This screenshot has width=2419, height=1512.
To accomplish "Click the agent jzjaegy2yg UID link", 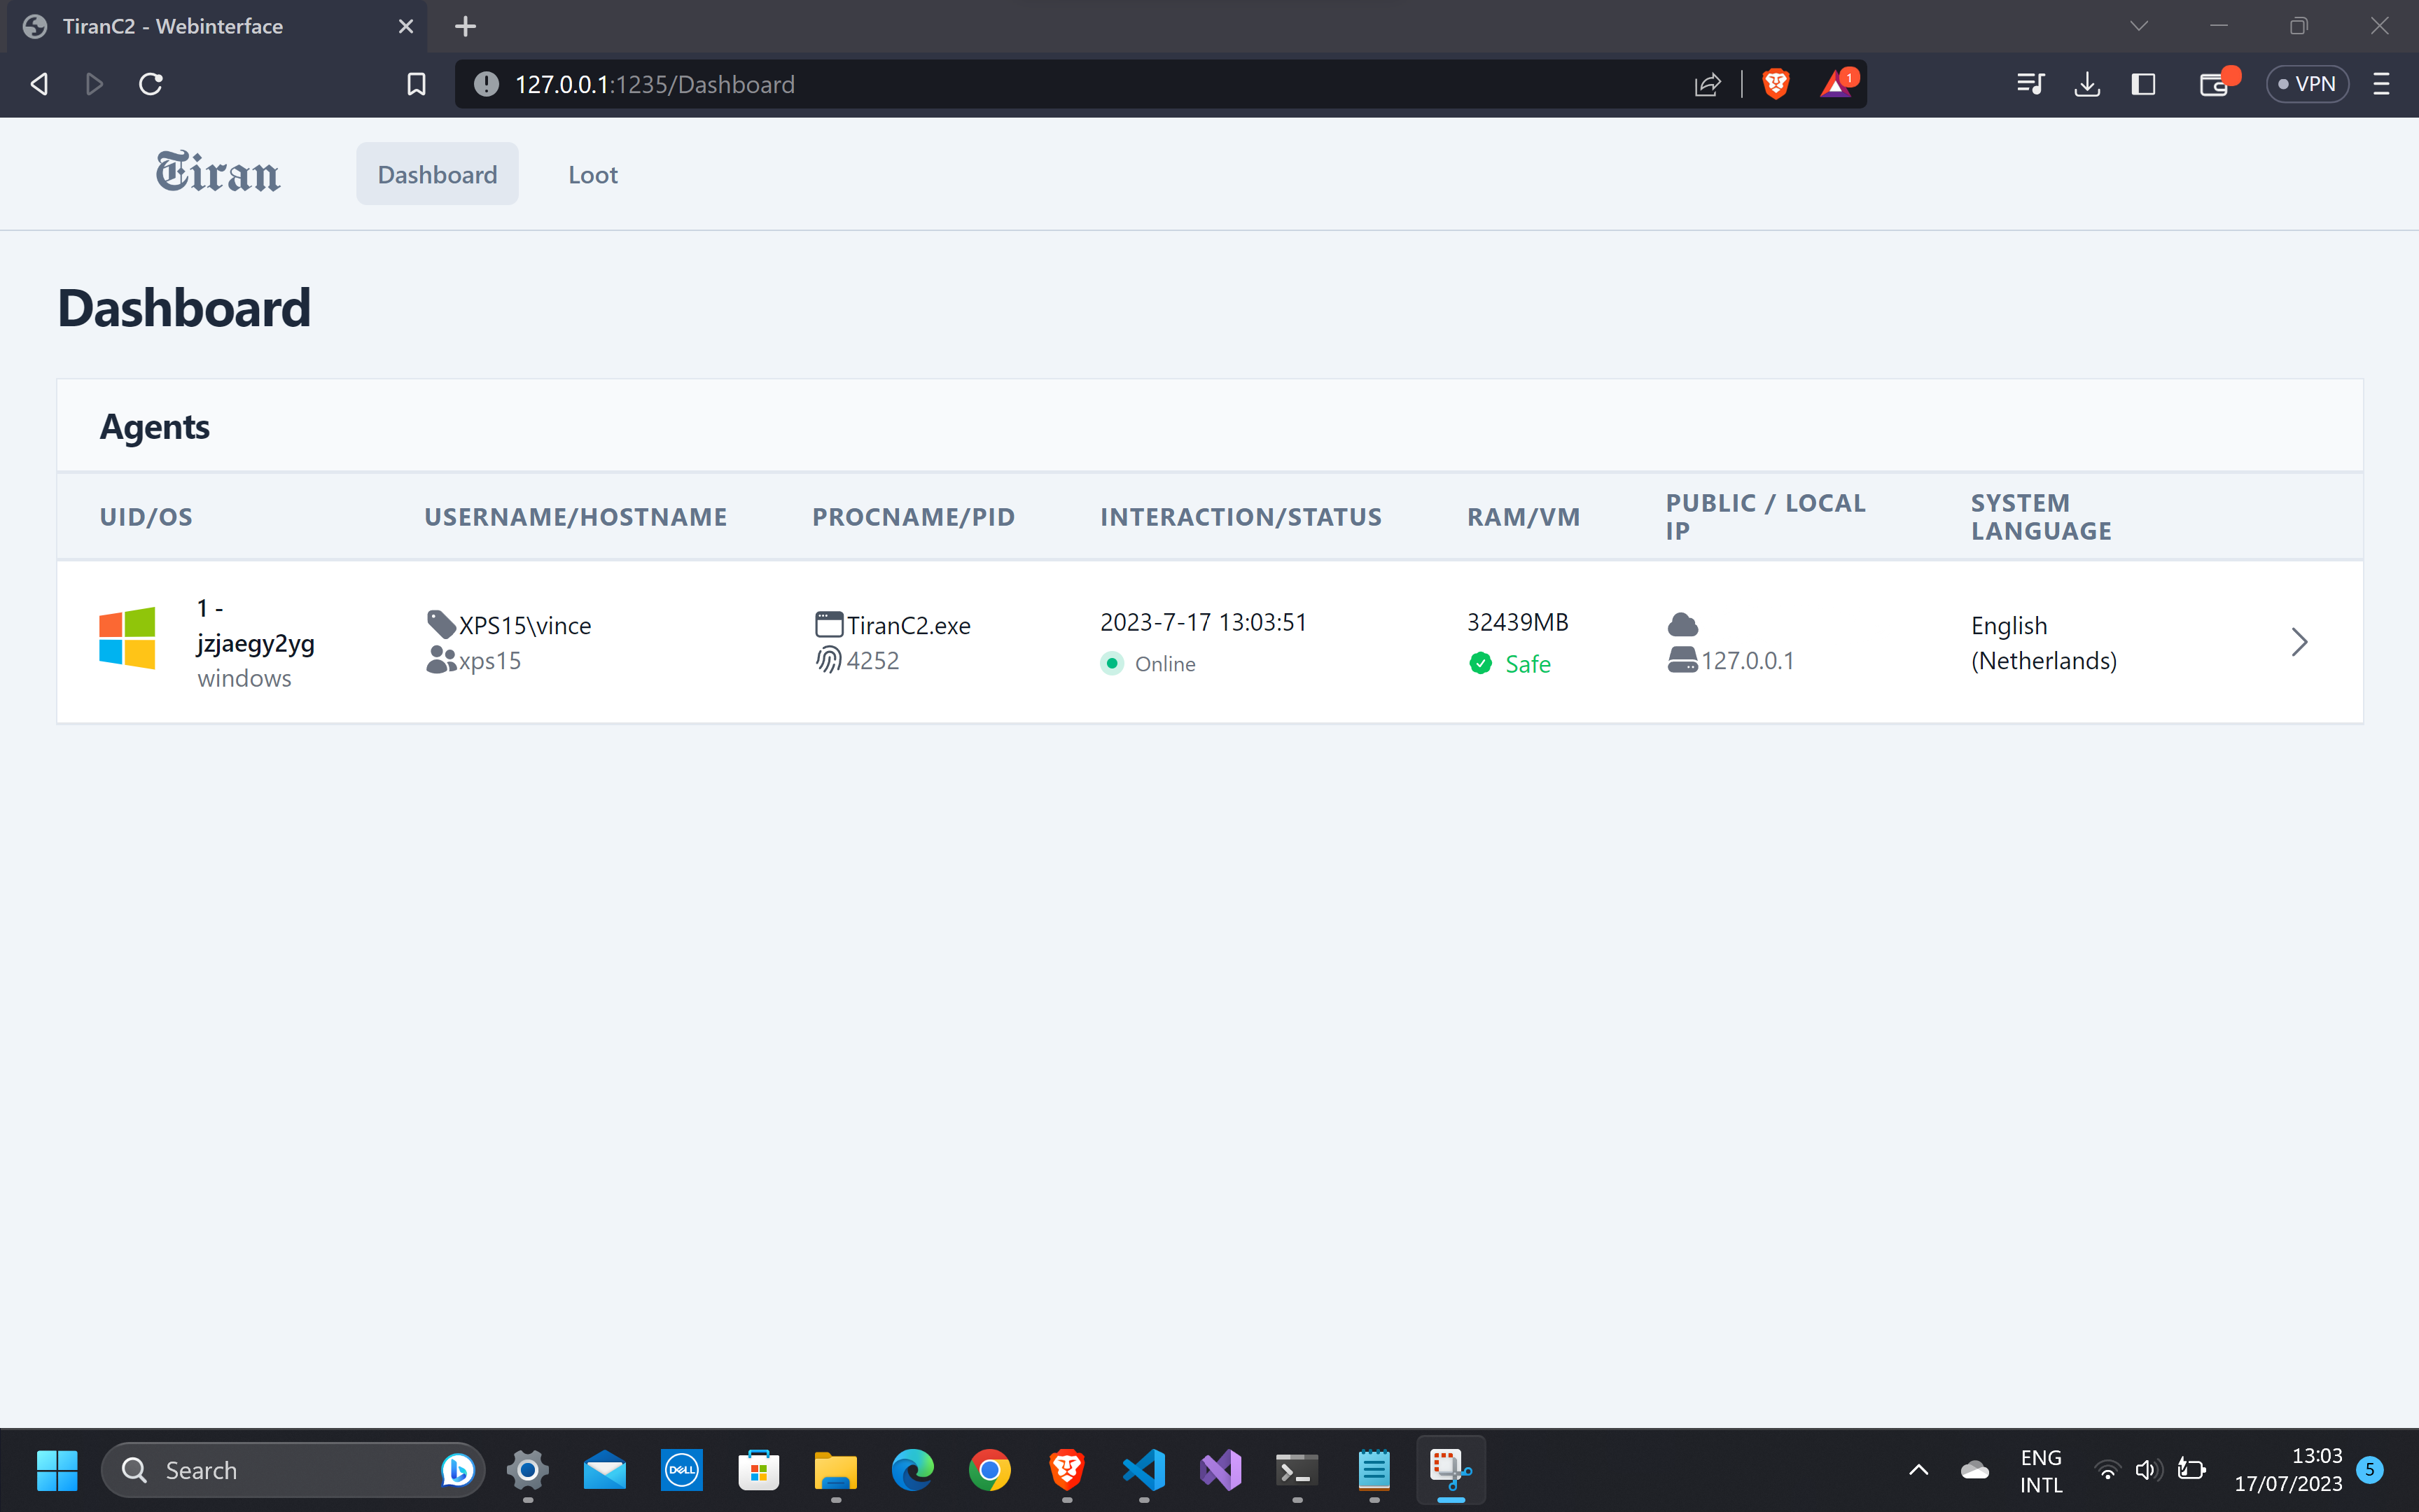I will pyautogui.click(x=255, y=643).
